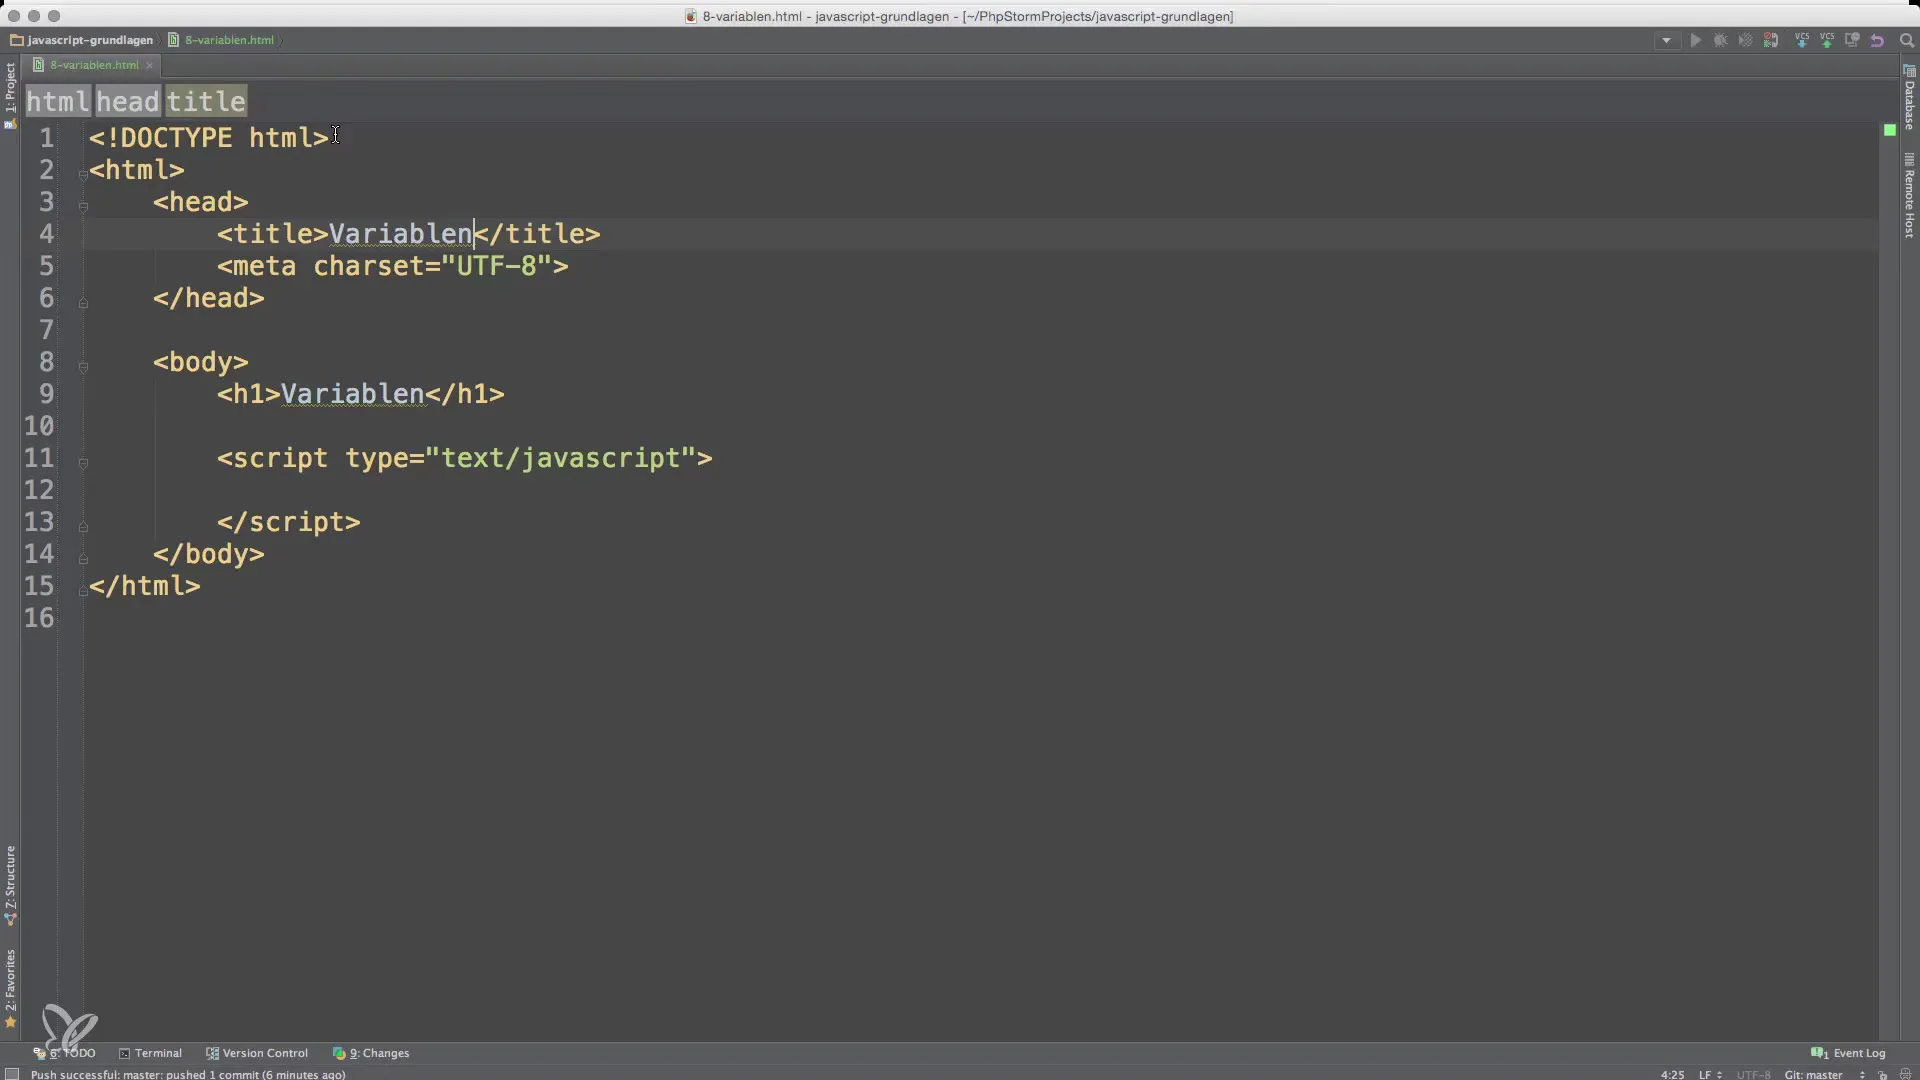The image size is (1920, 1080).
Task: Collapse the body tag fold on line 8
Action: [x=83, y=367]
